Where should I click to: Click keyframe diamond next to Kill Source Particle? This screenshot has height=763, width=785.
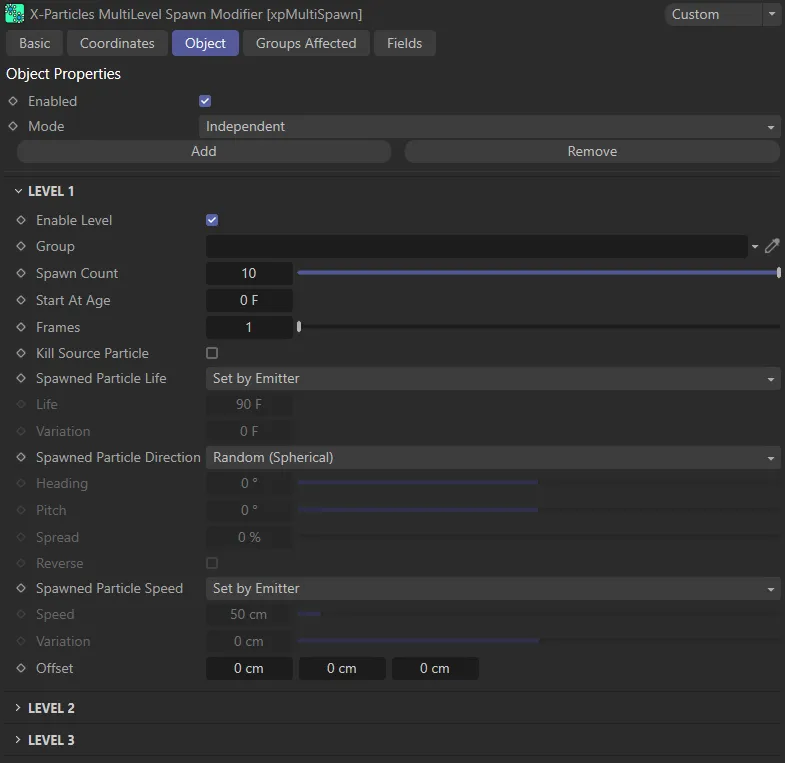pyautogui.click(x=21, y=353)
